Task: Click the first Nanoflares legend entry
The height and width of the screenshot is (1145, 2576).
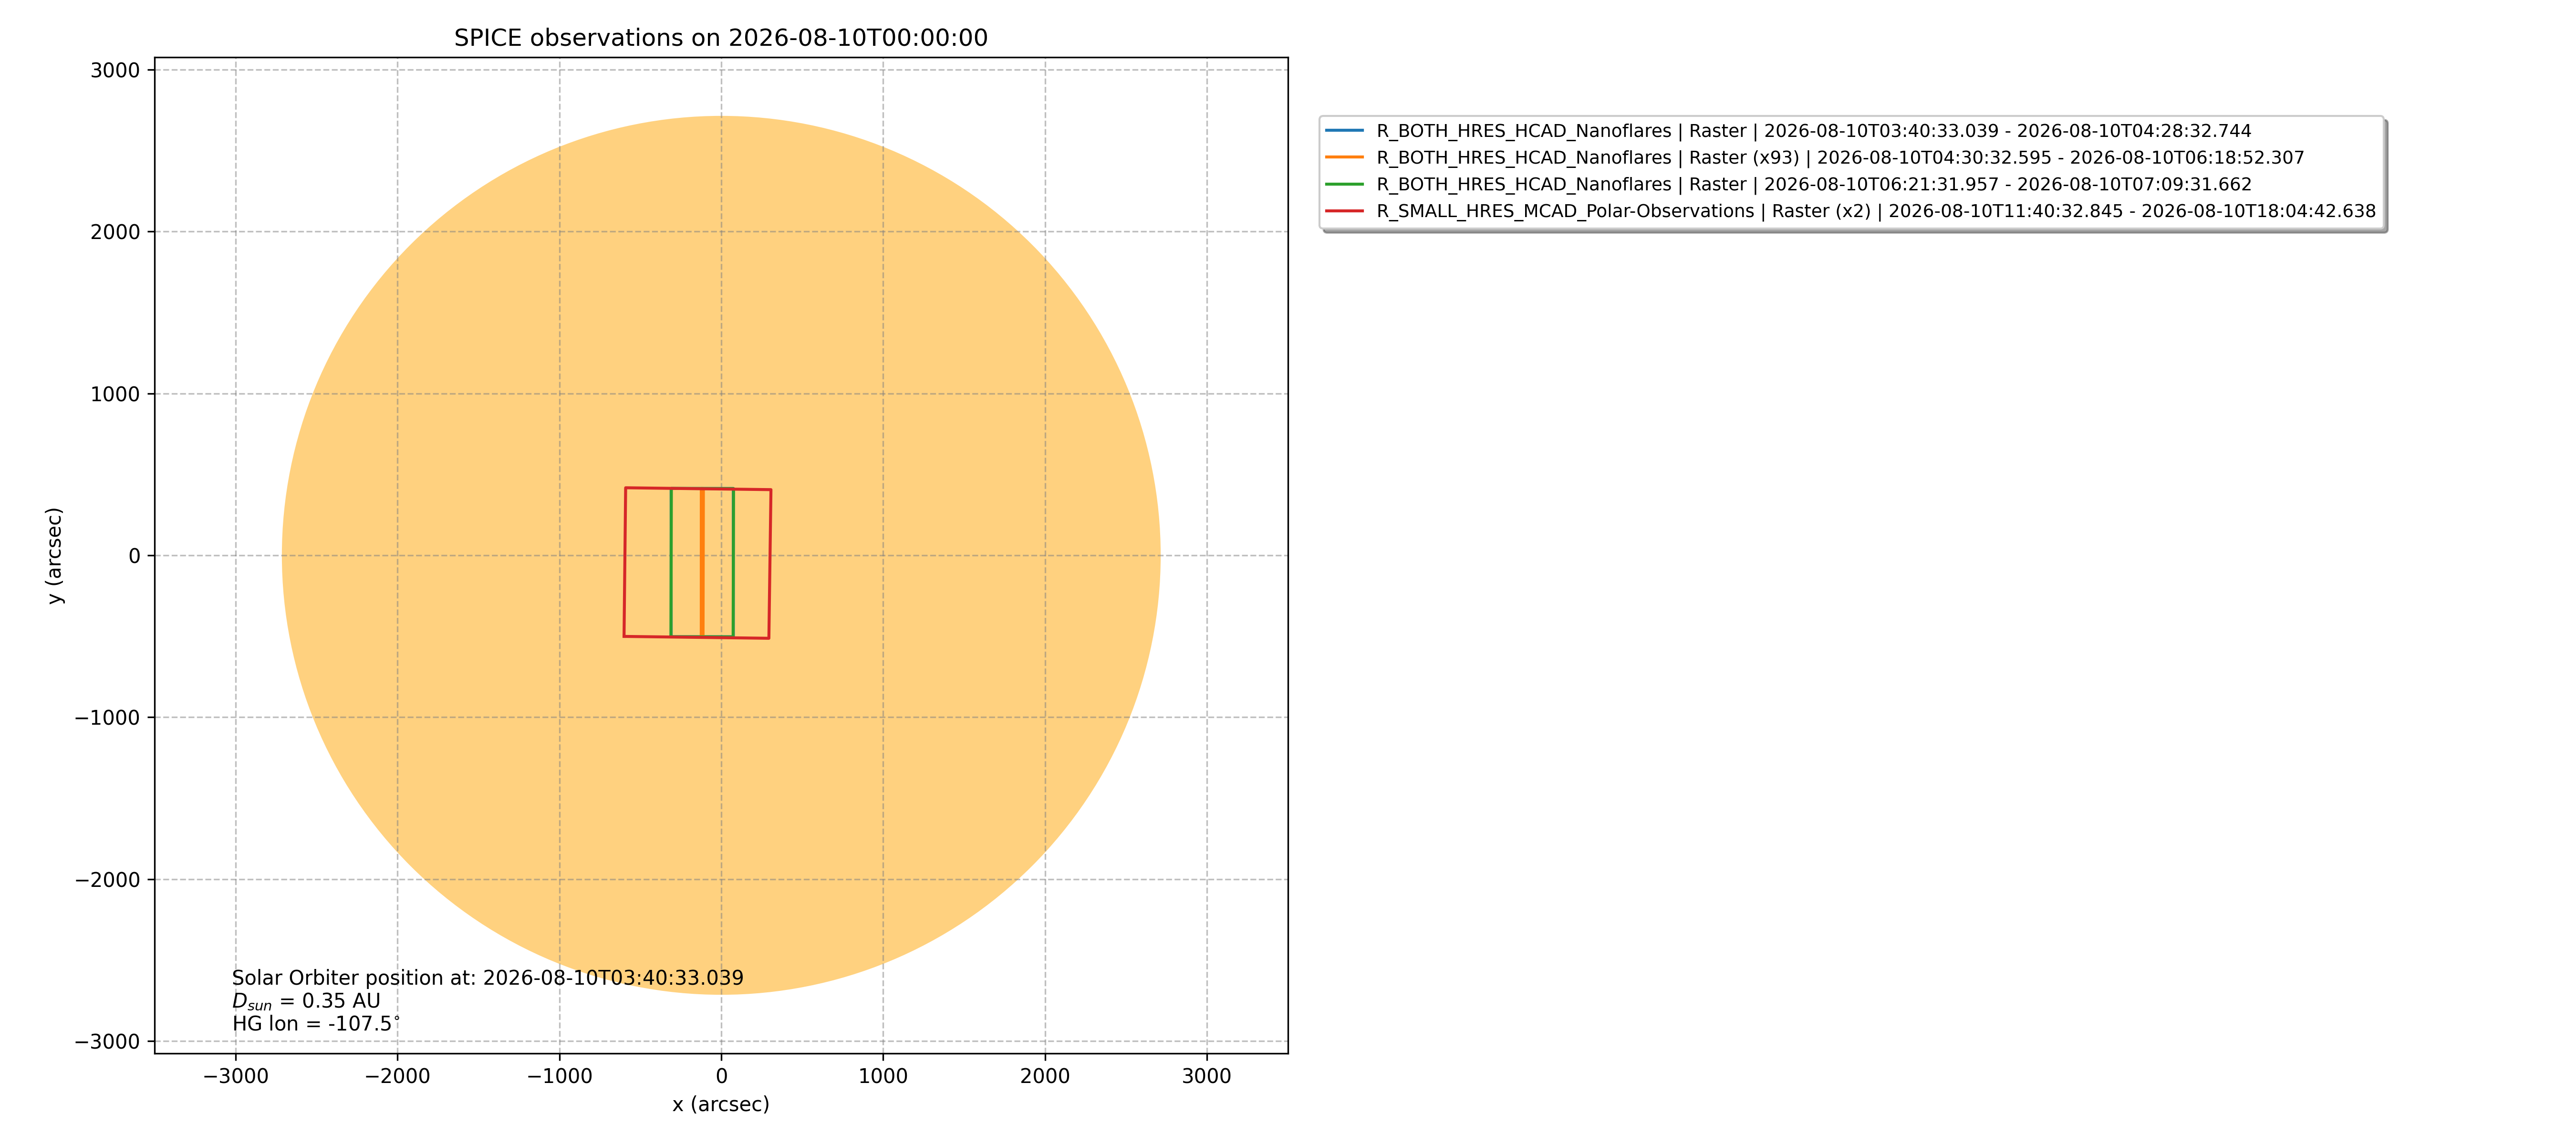Action: (x=1814, y=131)
